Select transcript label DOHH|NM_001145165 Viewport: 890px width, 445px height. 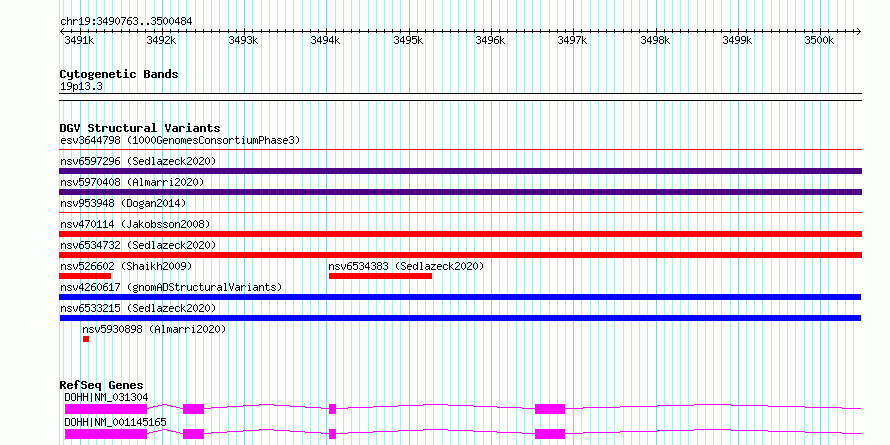(115, 423)
